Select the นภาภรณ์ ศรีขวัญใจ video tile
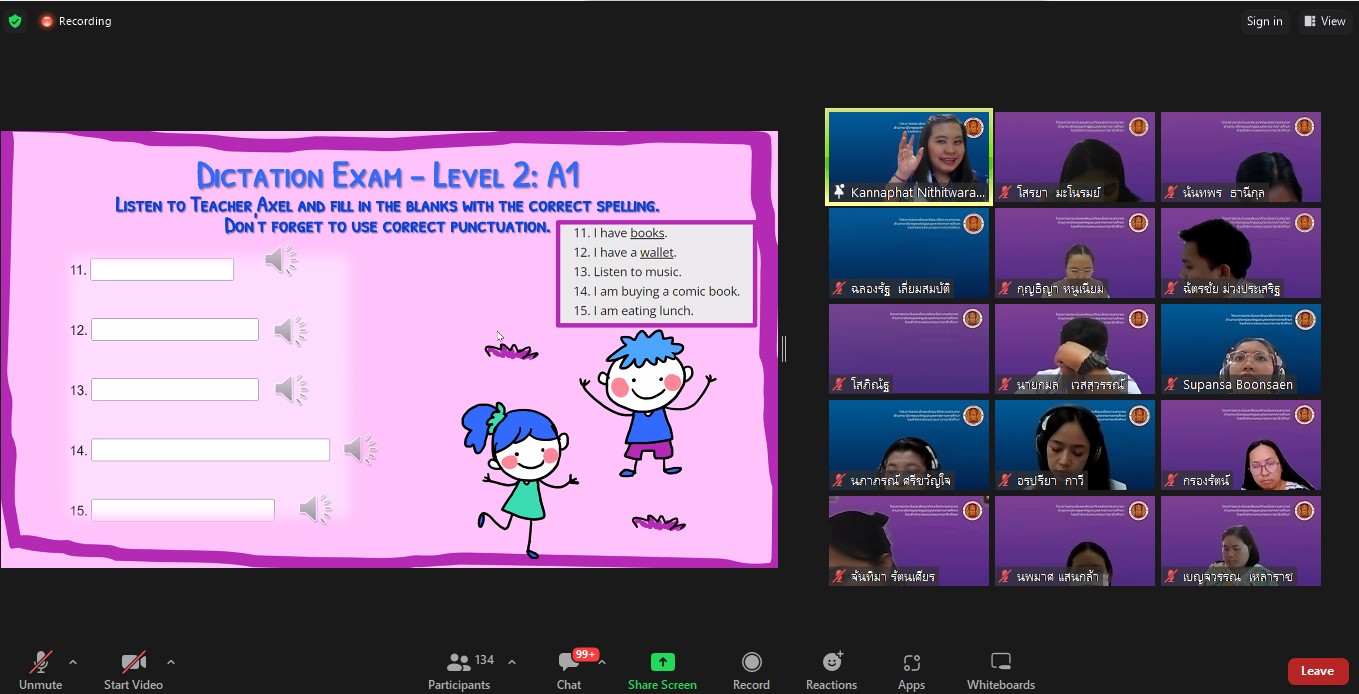The width and height of the screenshot is (1359, 694). (x=908, y=445)
